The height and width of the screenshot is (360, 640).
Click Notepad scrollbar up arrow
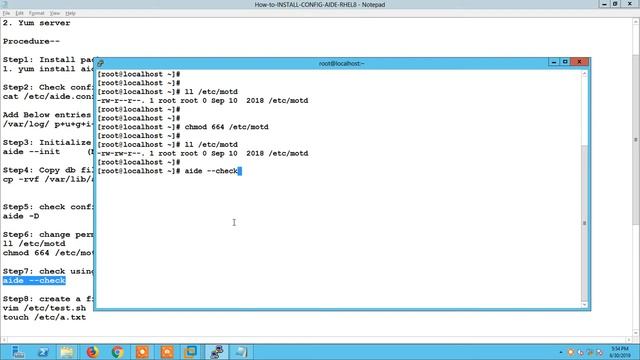pos(636,22)
